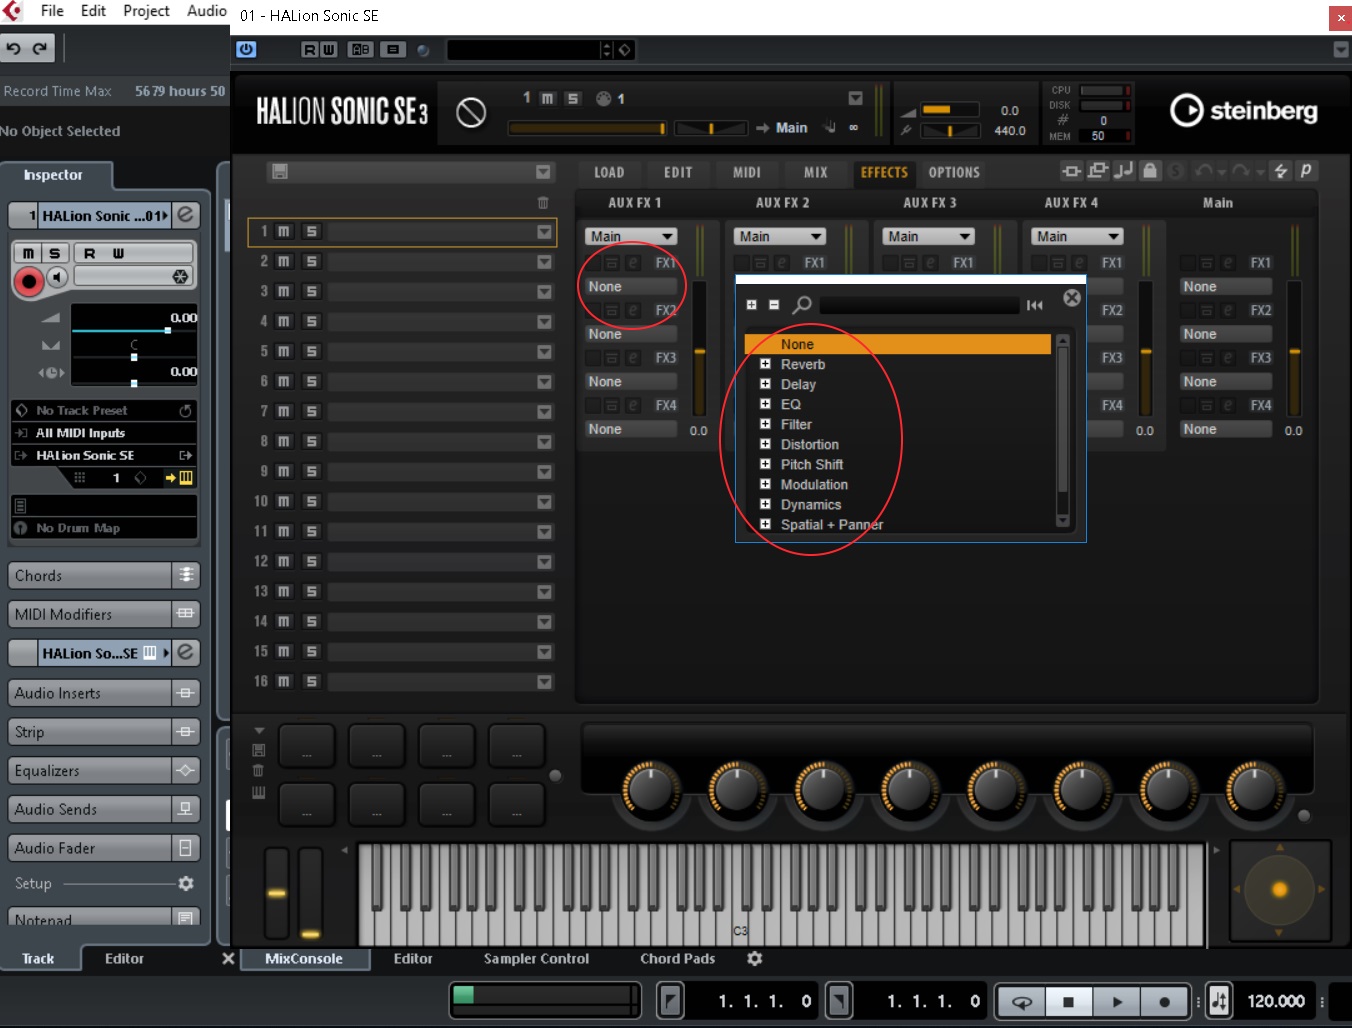The width and height of the screenshot is (1352, 1028).
Task: Switch to the MIX tab
Action: 816,172
